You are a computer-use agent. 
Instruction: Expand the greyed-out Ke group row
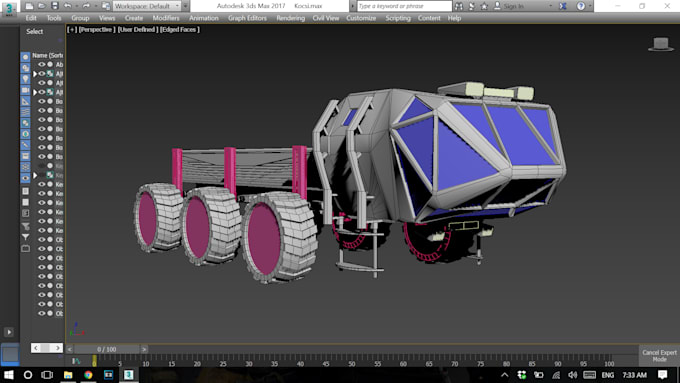pyautogui.click(x=35, y=175)
